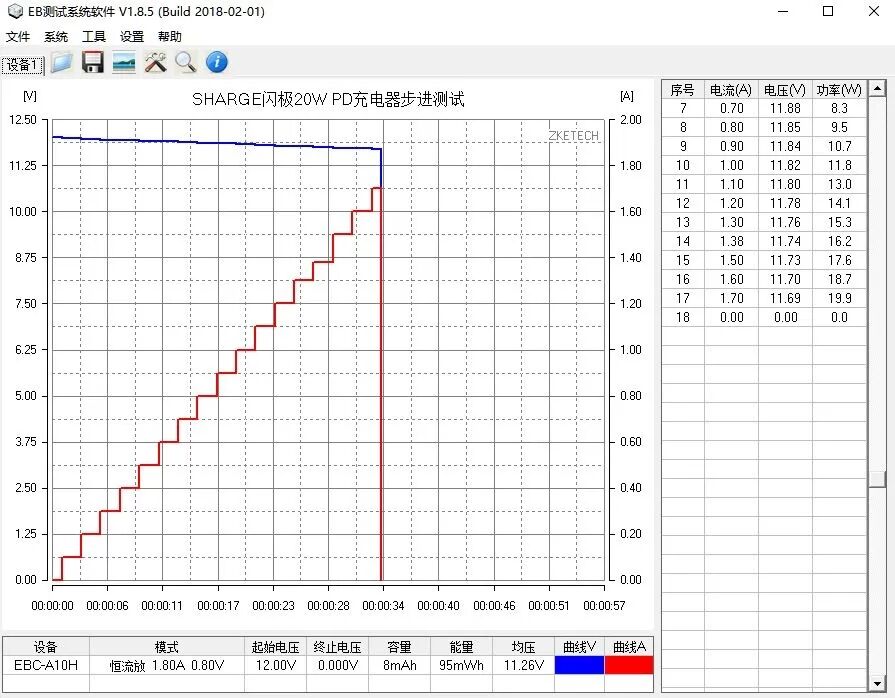Click the save floppy disk icon
895x698 pixels.
(92, 62)
